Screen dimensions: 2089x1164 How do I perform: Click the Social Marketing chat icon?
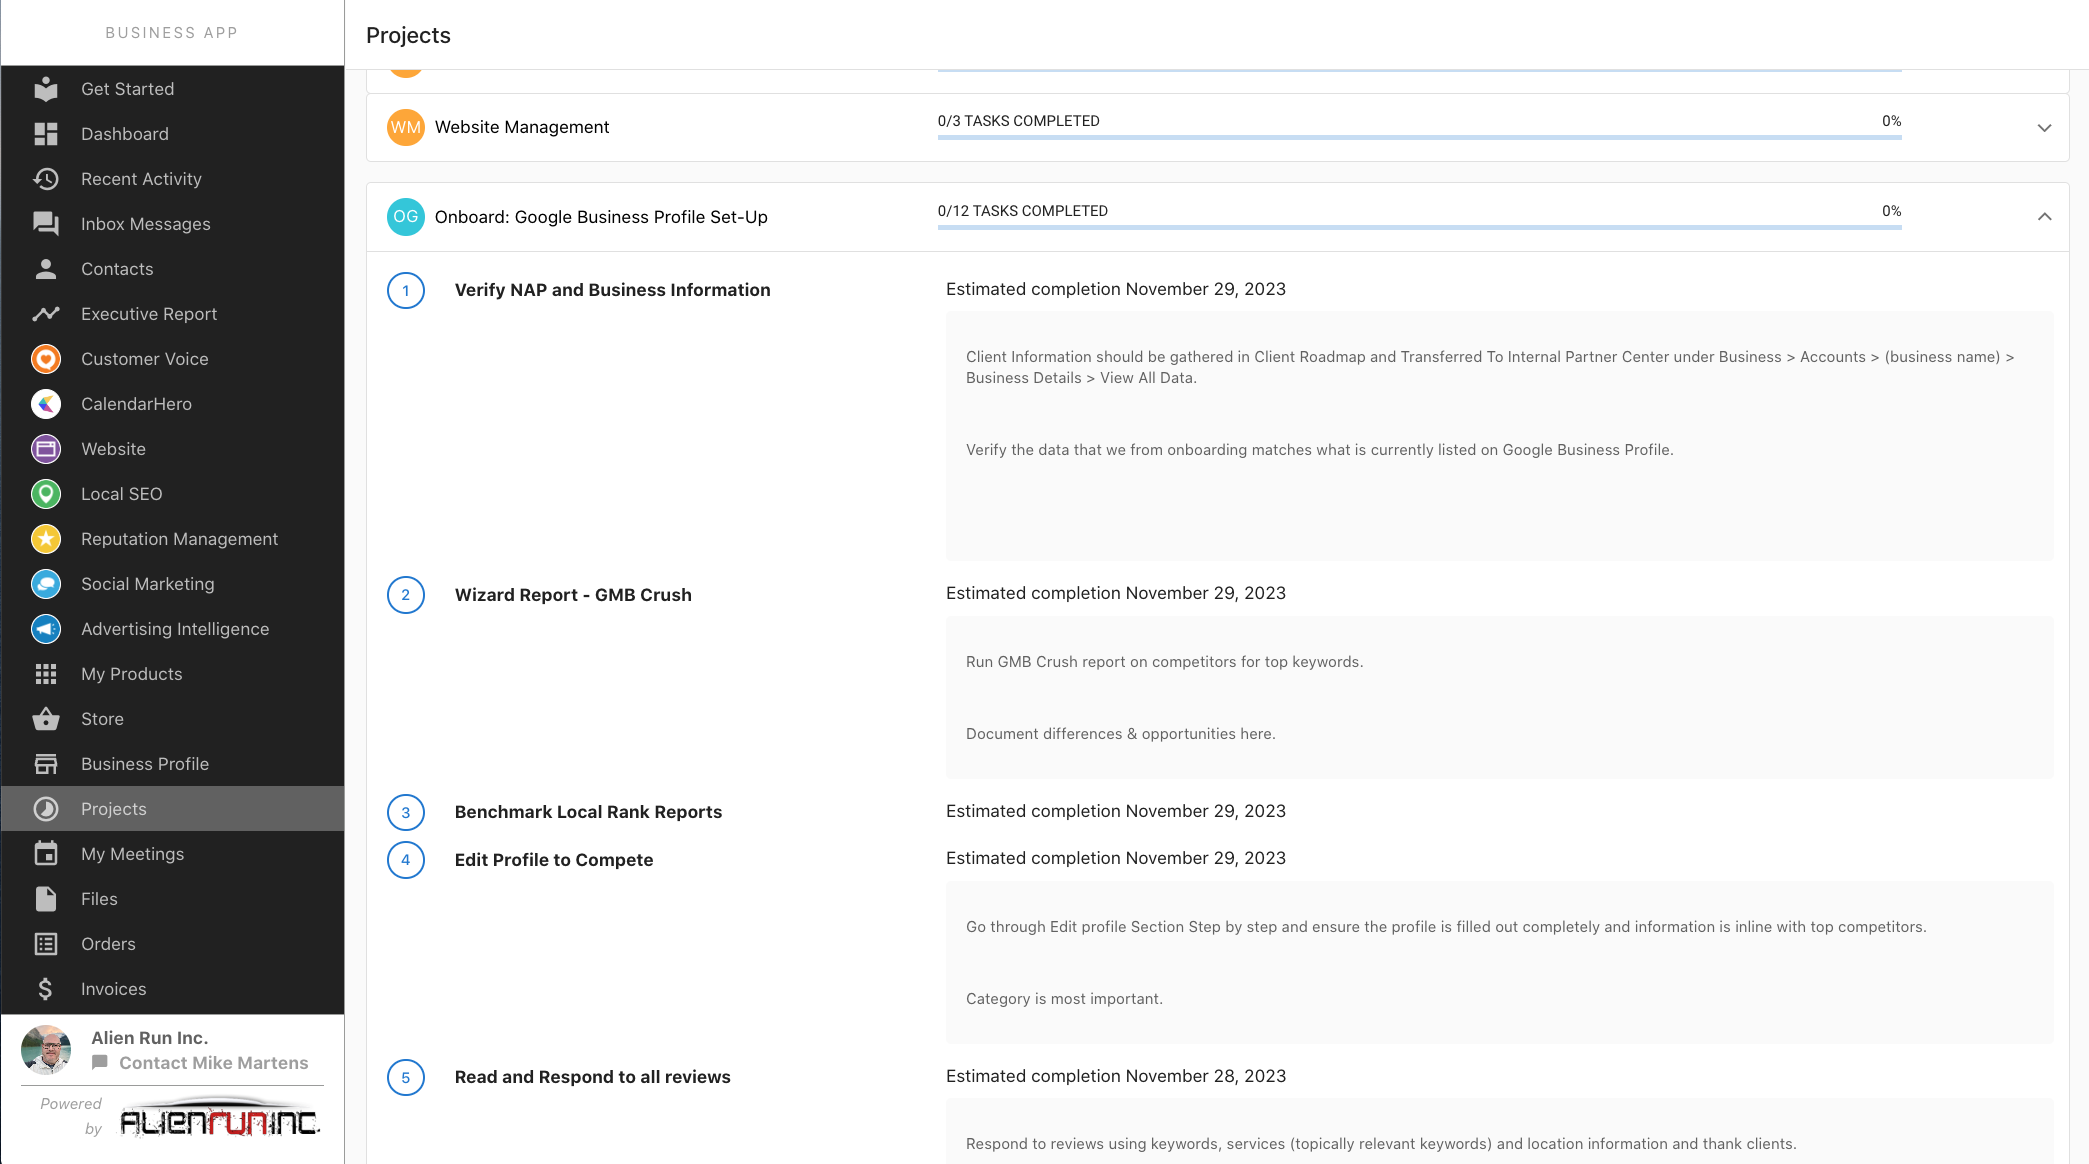46,584
